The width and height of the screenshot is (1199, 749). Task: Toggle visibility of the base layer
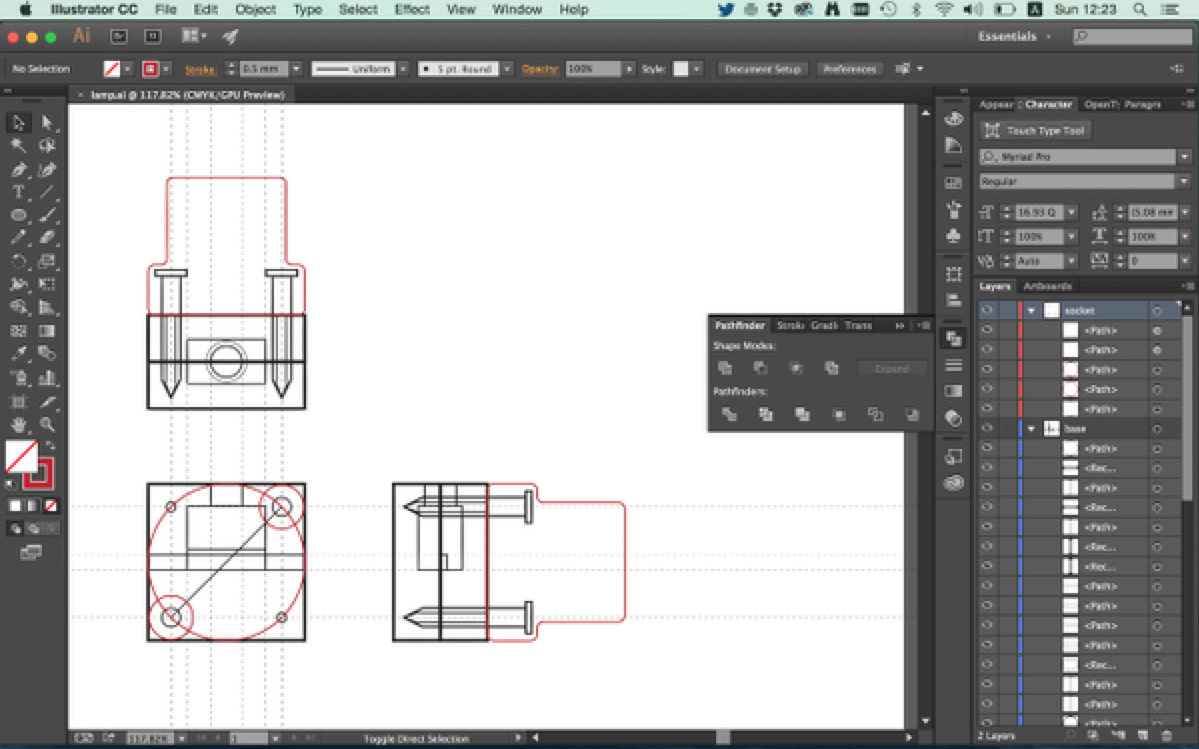tap(987, 429)
